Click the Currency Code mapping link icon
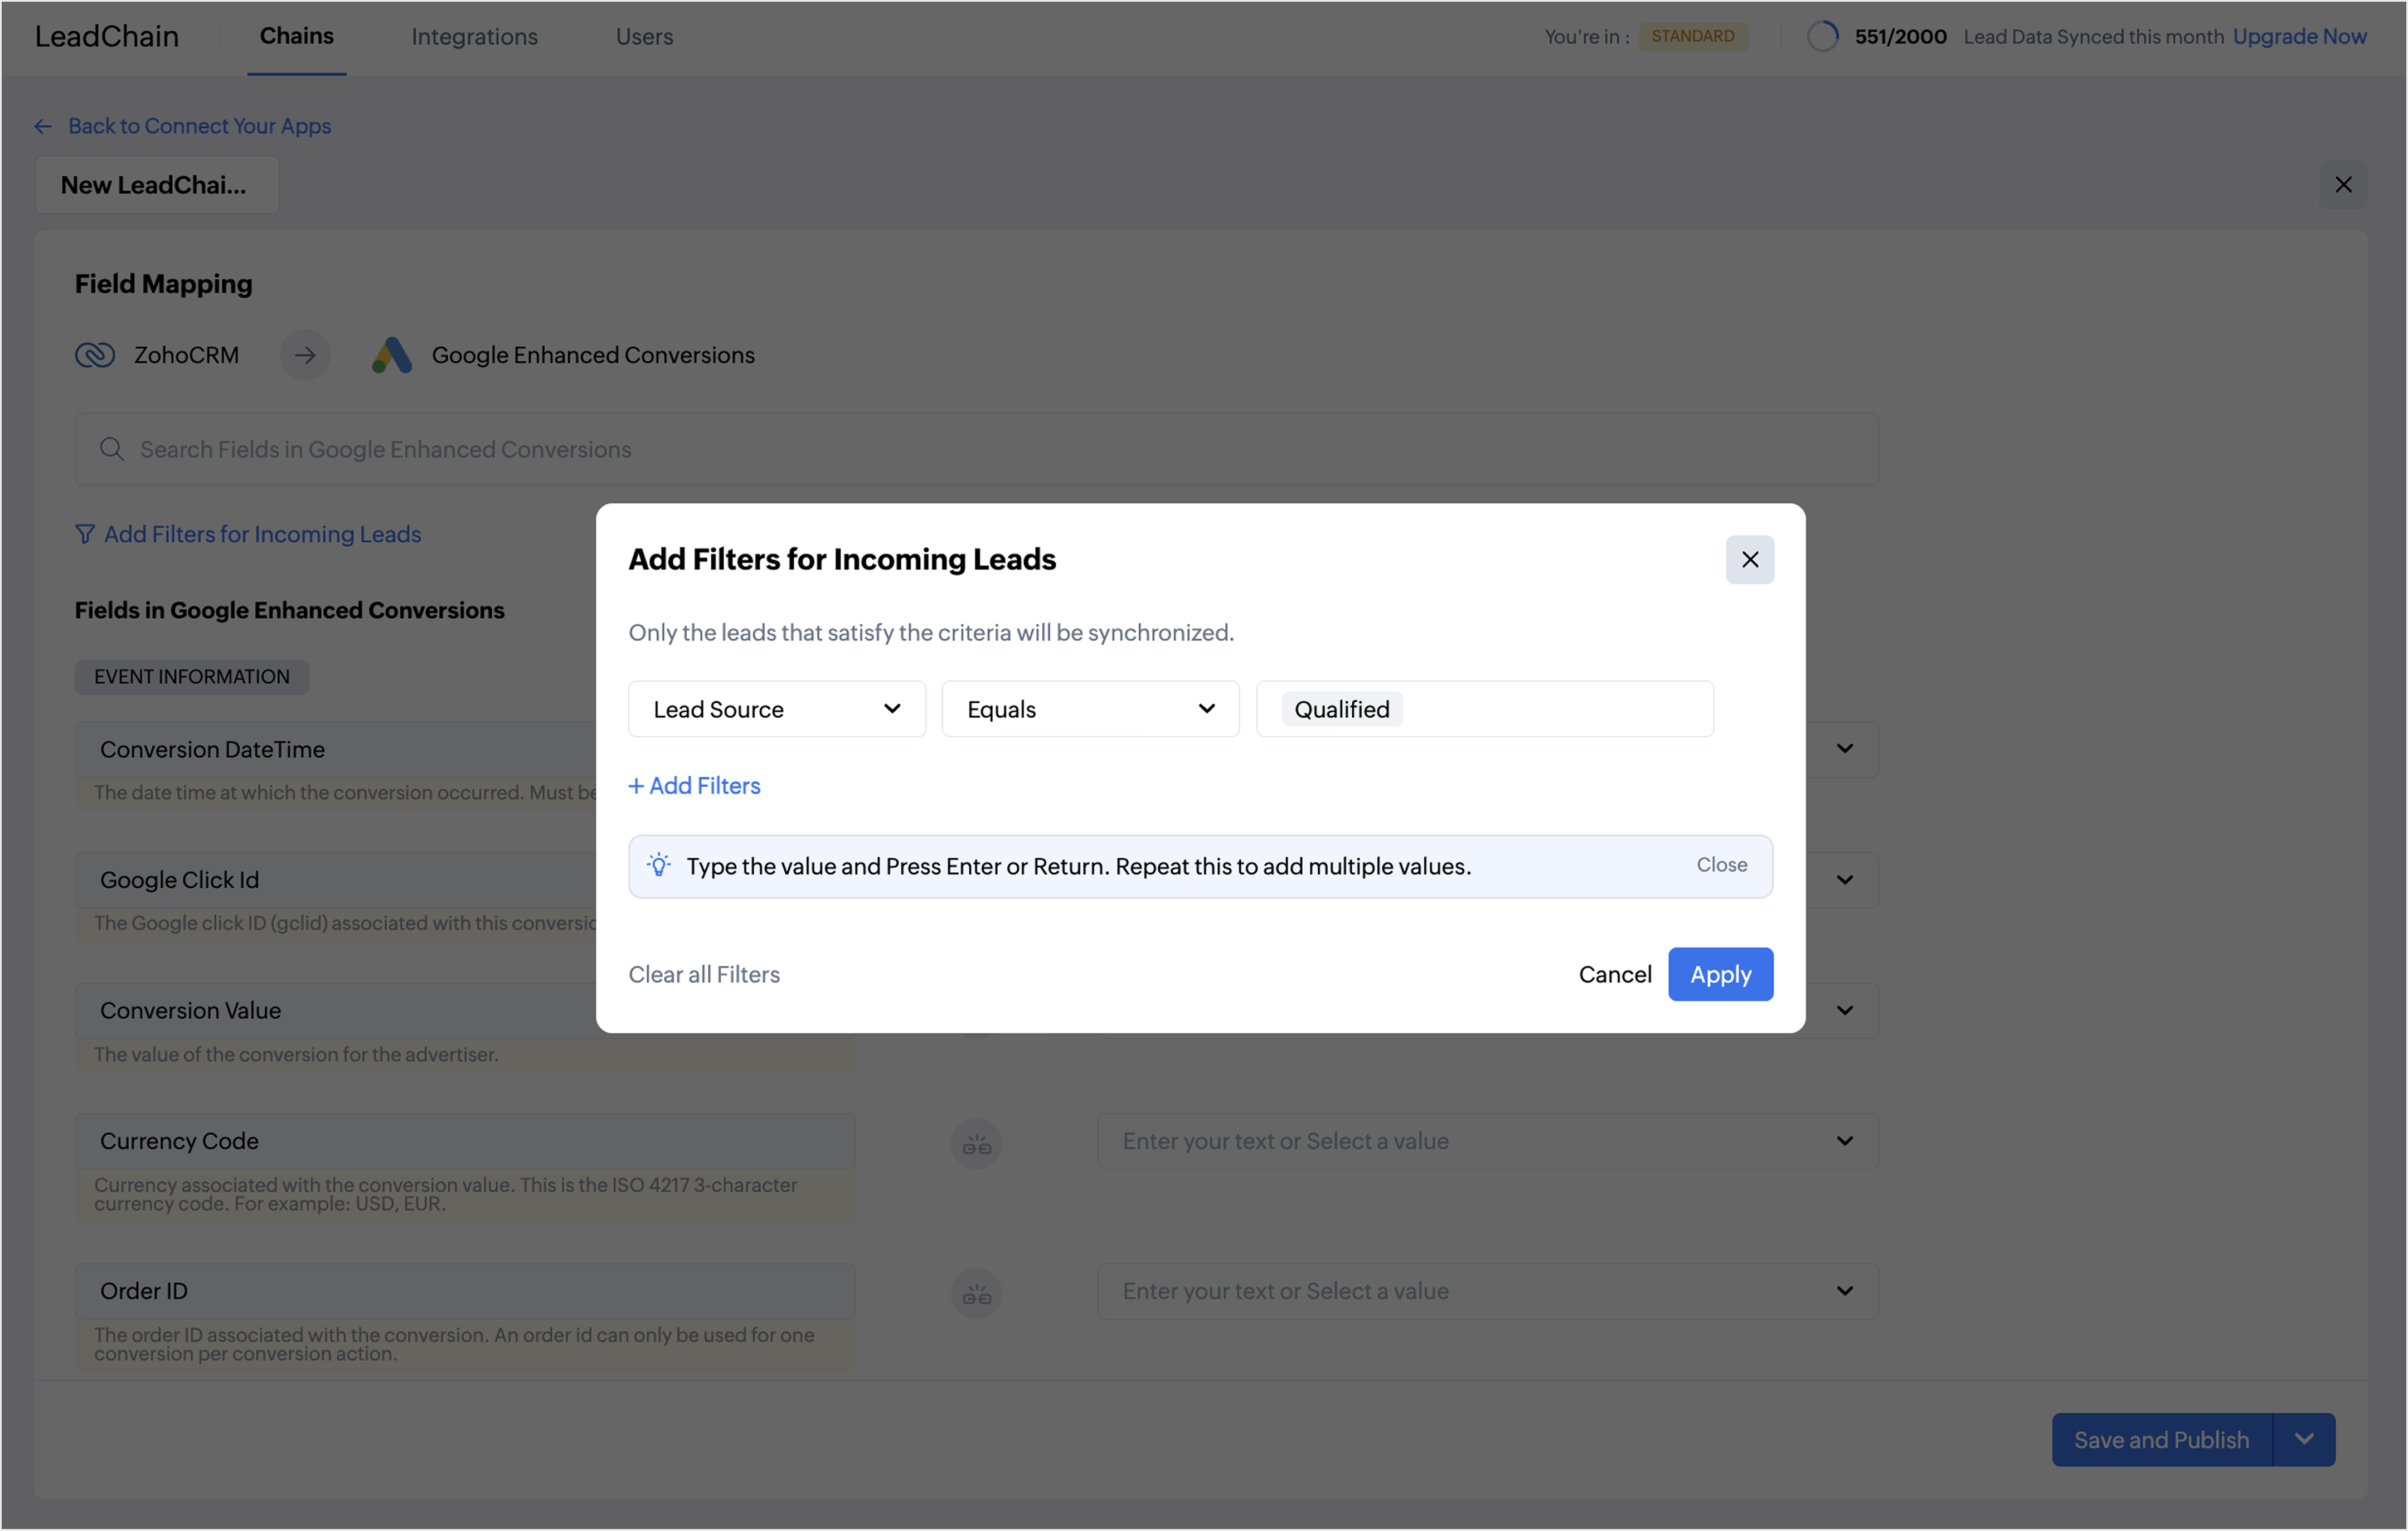Viewport: 2408px width, 1531px height. point(976,1143)
